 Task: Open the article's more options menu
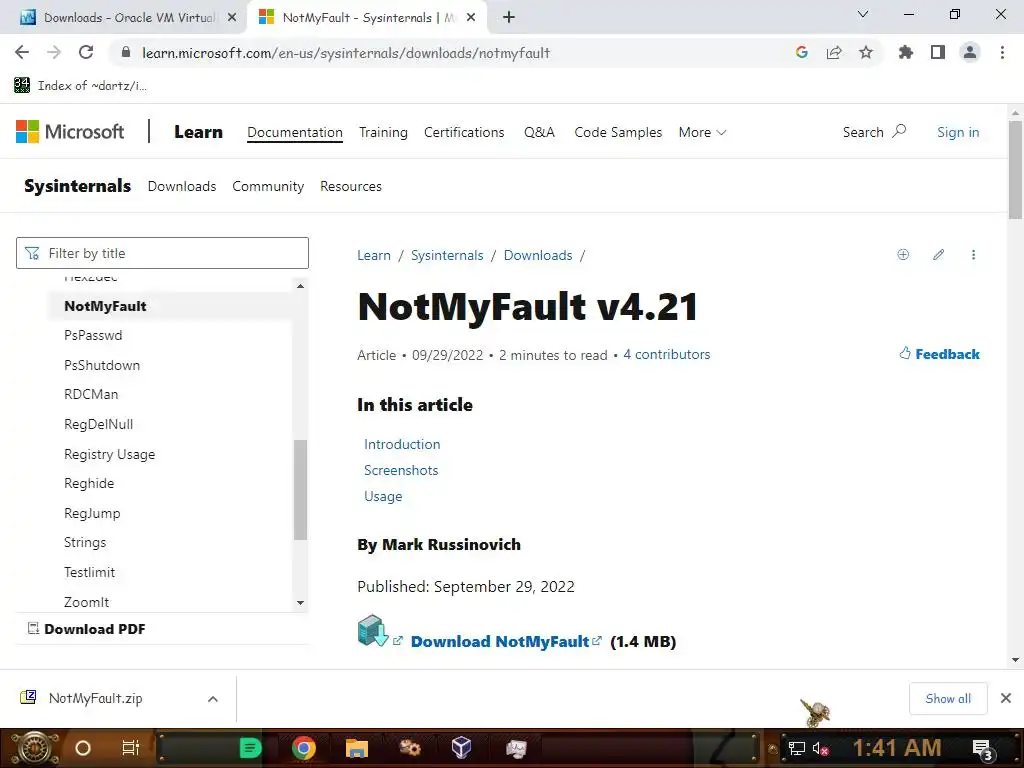[973, 255]
